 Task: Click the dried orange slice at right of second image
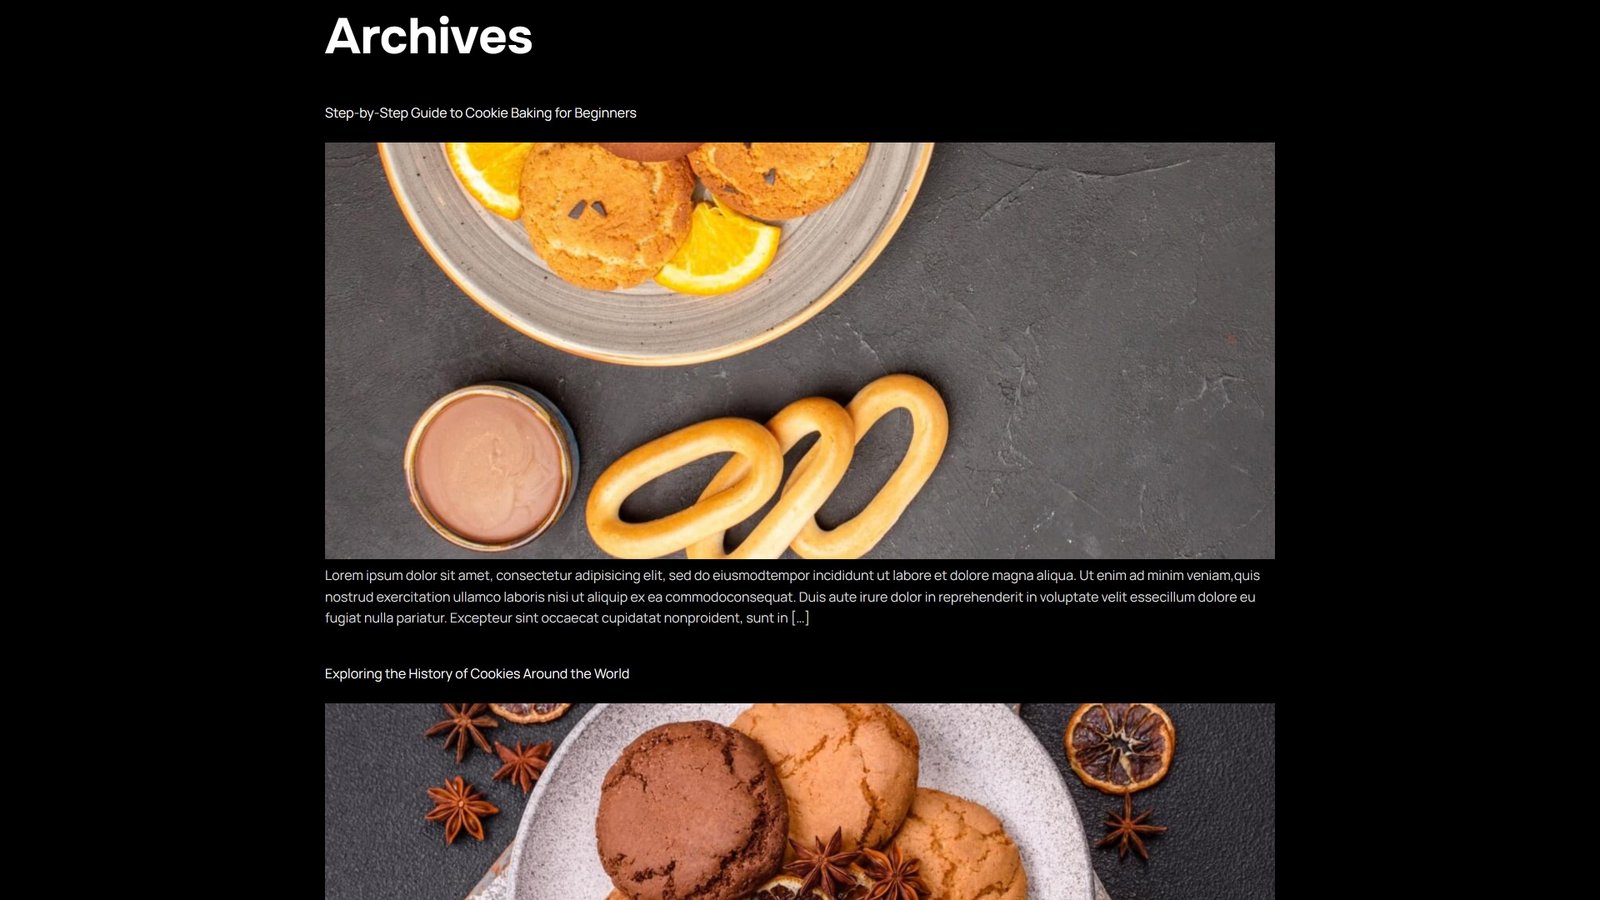1119,747
